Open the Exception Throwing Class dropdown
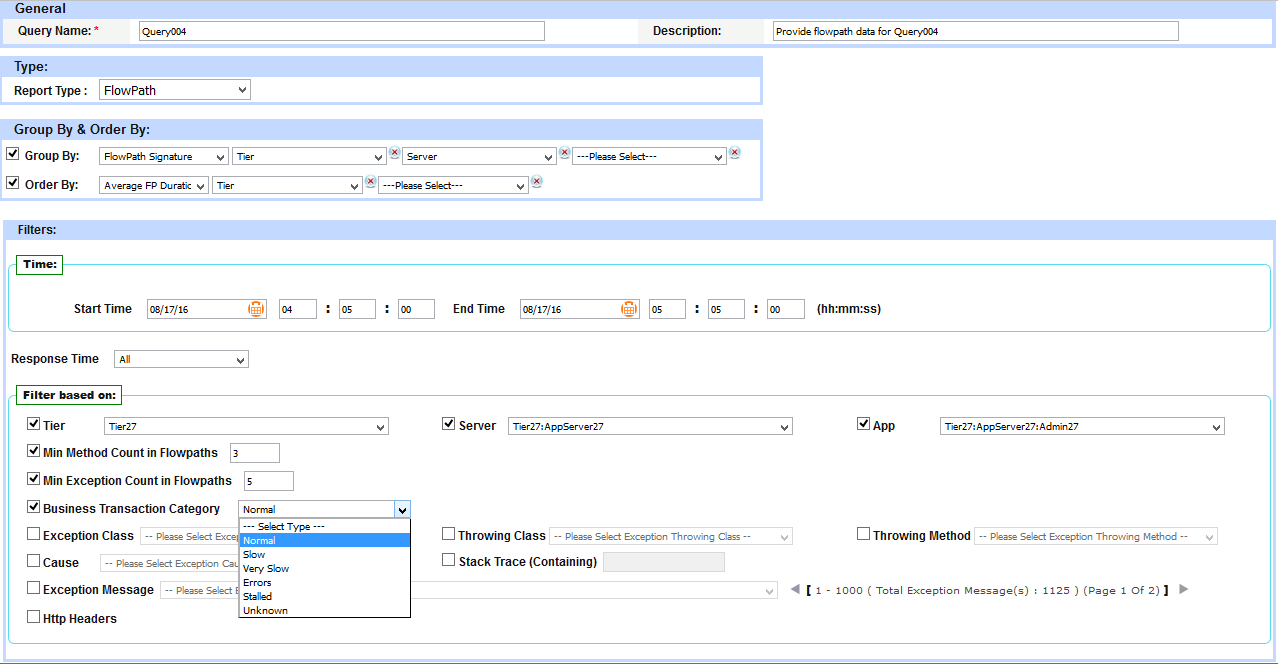This screenshot has height=664, width=1278. point(671,537)
